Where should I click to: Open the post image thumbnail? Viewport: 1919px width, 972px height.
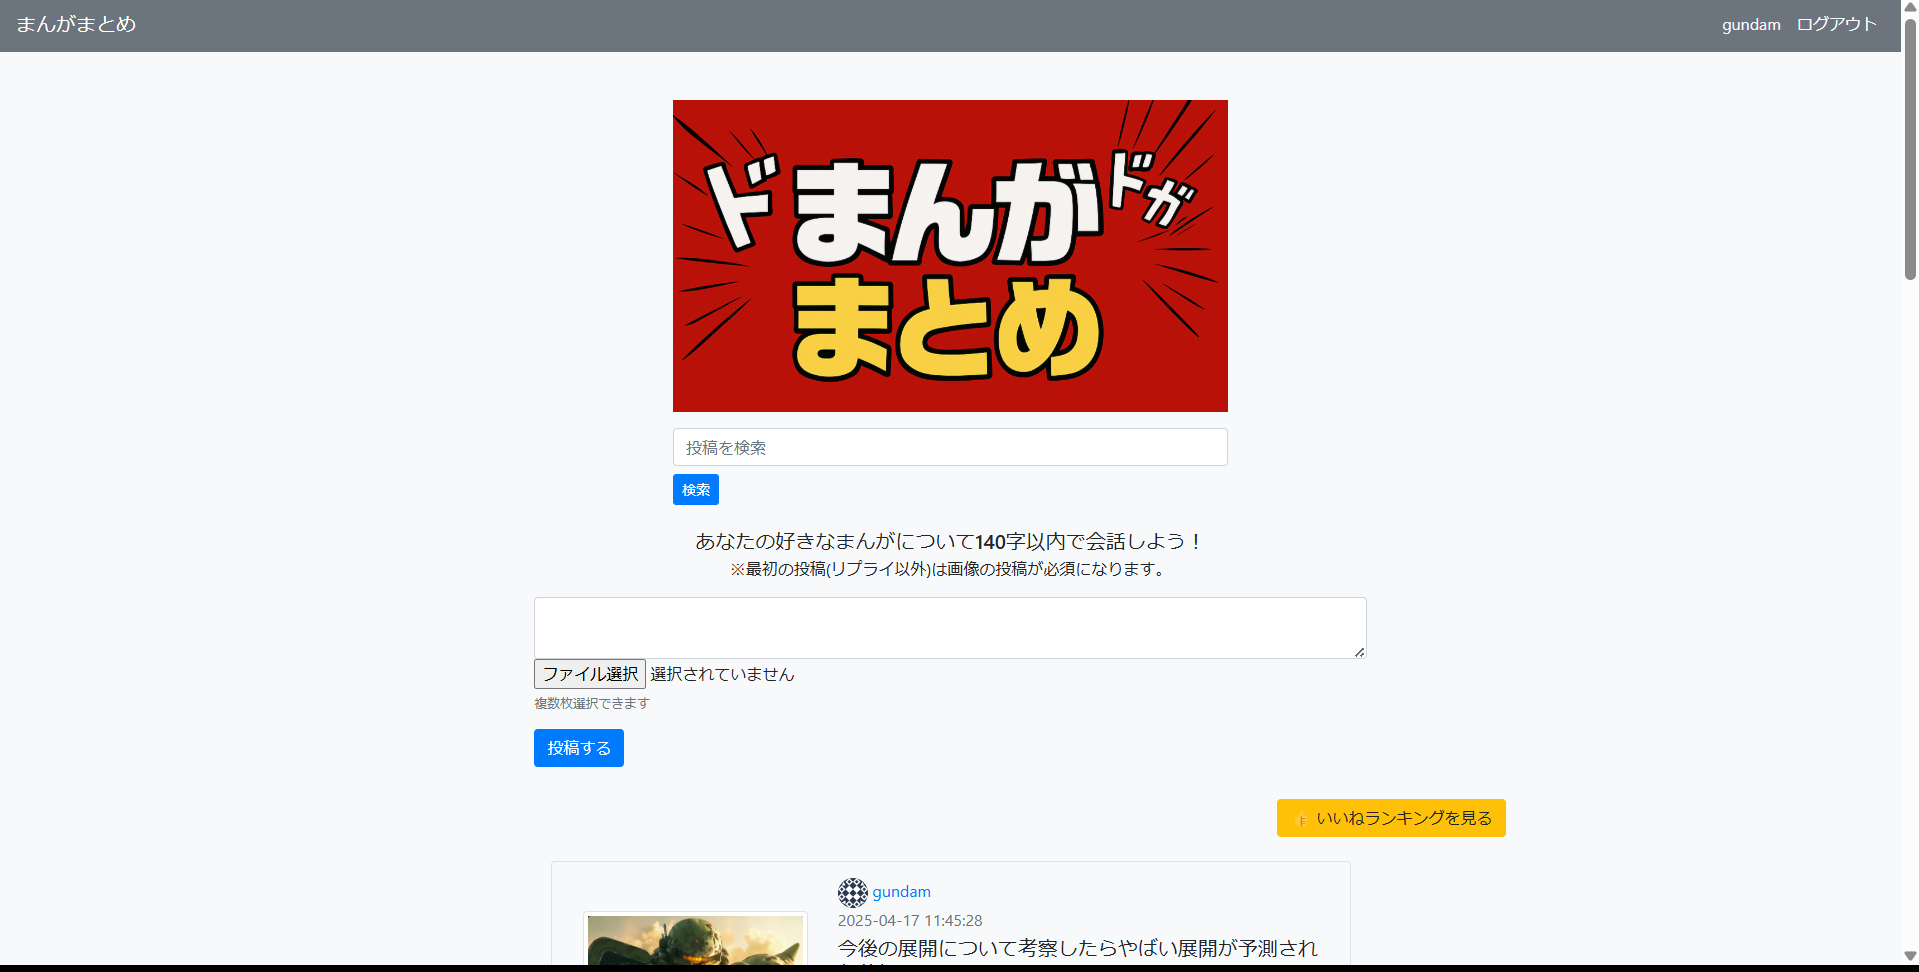pyautogui.click(x=696, y=940)
